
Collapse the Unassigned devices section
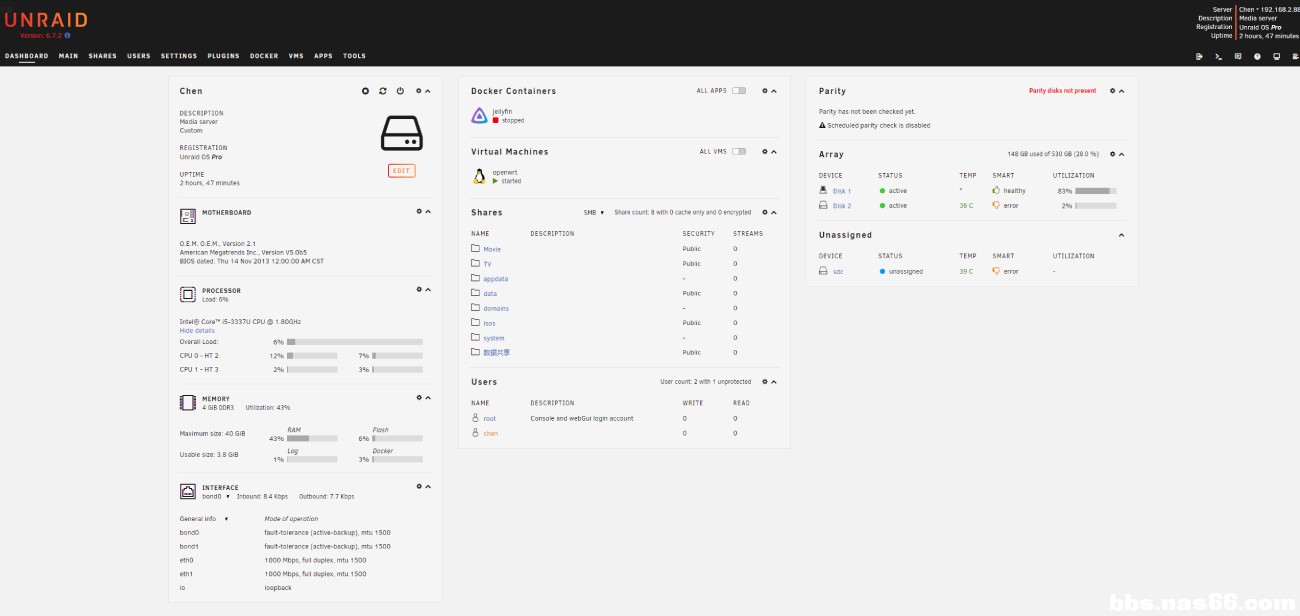click(1121, 236)
